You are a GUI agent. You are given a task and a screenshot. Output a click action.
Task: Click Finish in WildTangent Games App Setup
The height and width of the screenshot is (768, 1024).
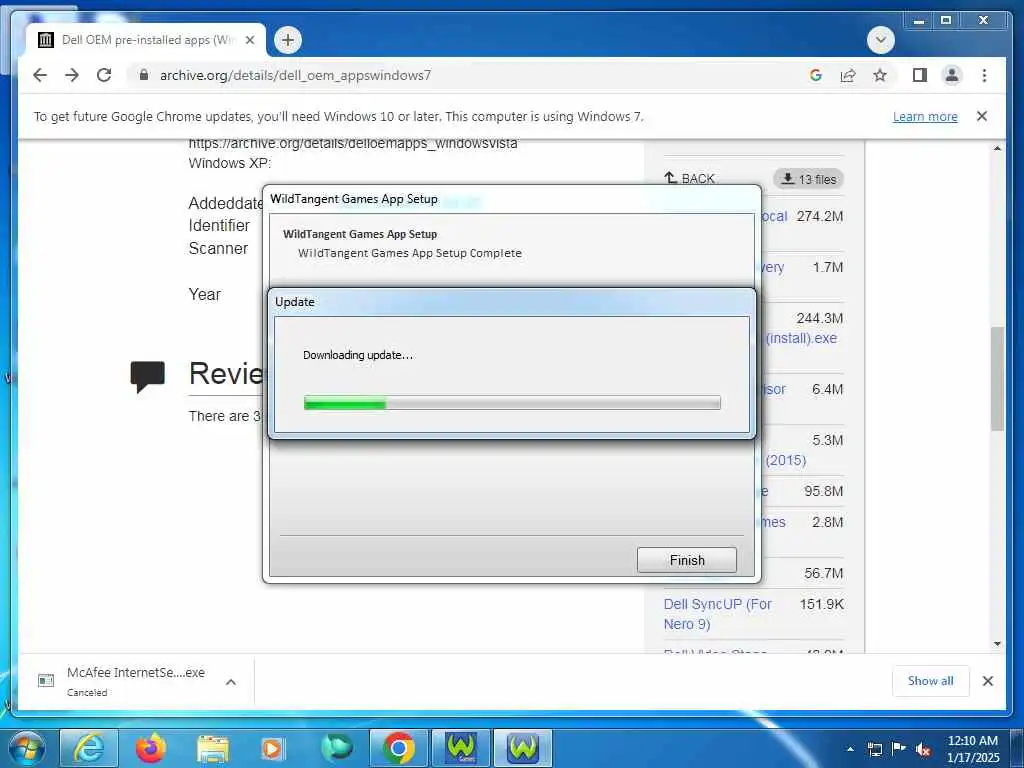click(686, 560)
